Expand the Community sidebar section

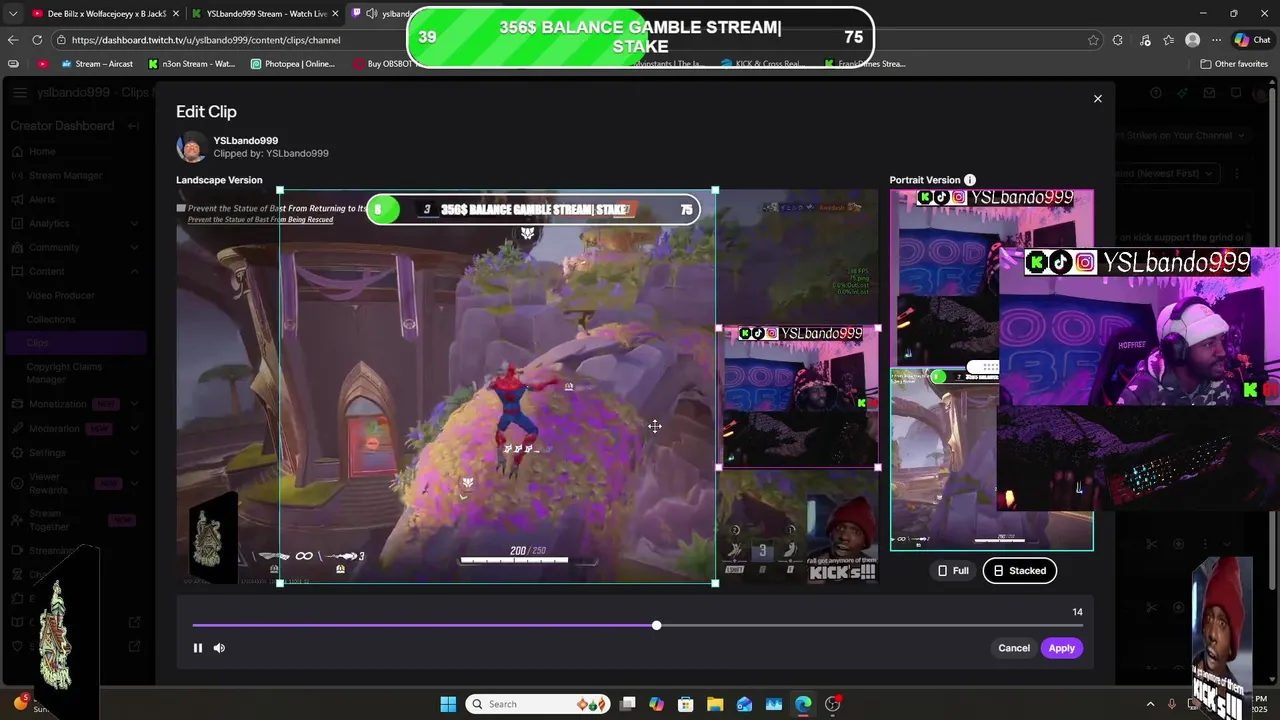(134, 248)
